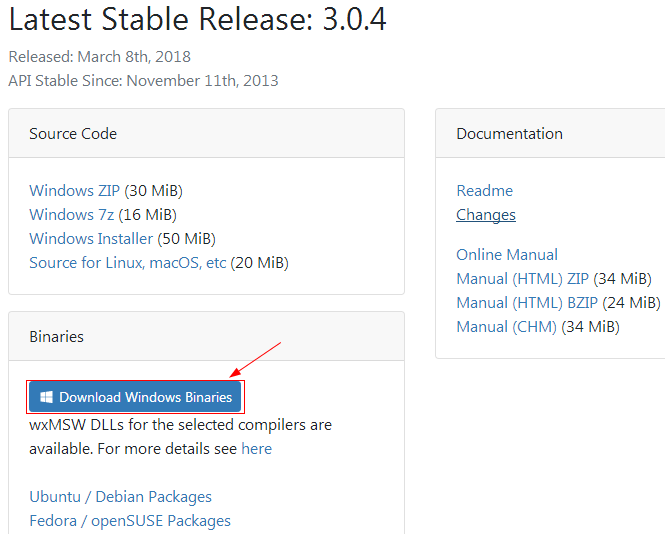Open the Online Manual link
665x534 pixels.
(x=507, y=255)
